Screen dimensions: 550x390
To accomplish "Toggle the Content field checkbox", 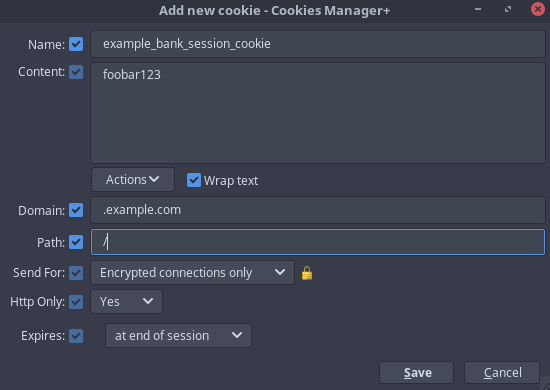I will tap(76, 72).
